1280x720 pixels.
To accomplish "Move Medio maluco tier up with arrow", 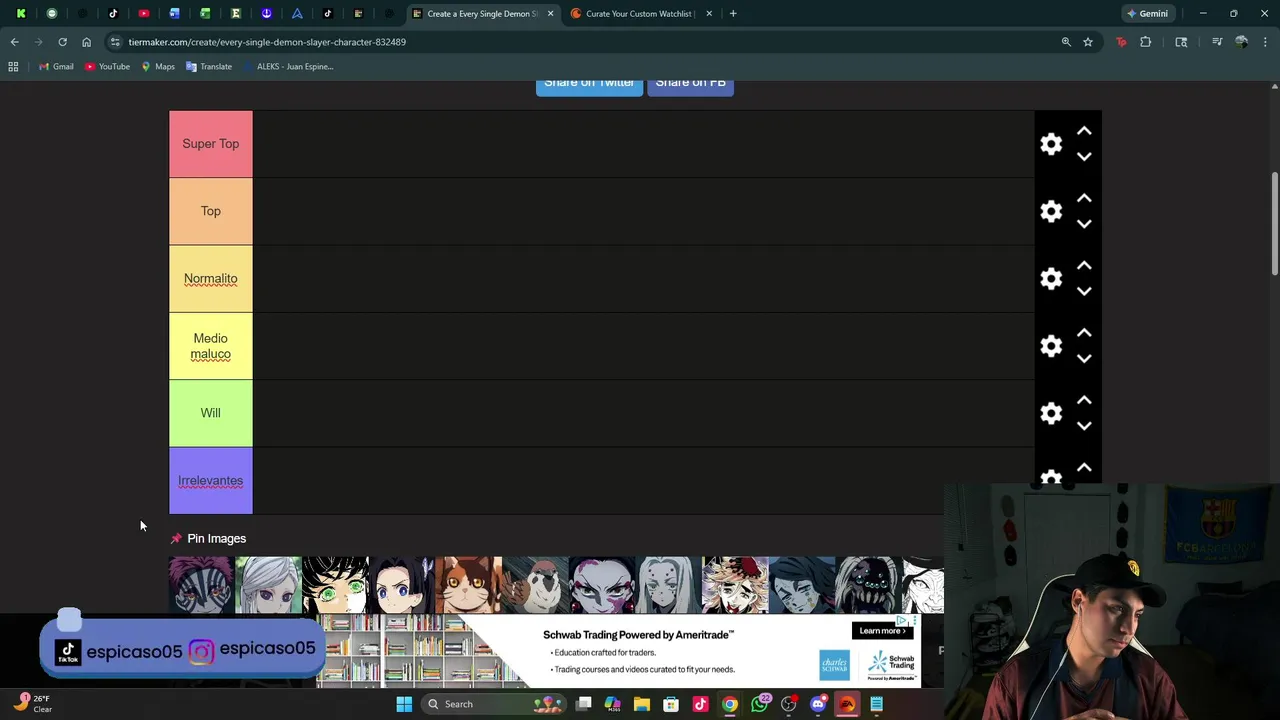I will coord(1084,332).
